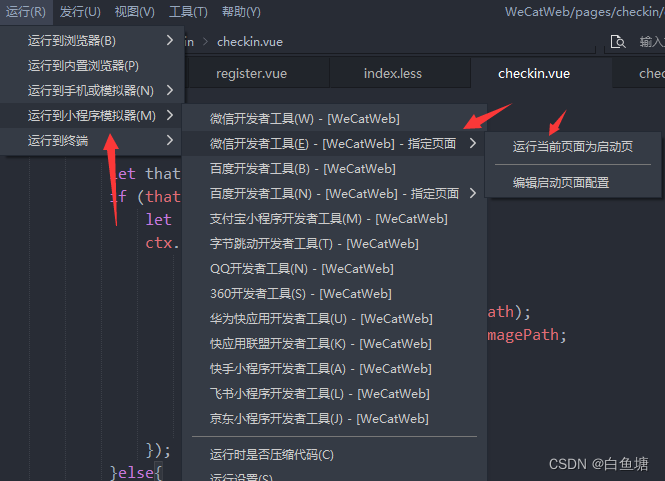Run QQ开发者工具(N)

[x=334, y=269]
